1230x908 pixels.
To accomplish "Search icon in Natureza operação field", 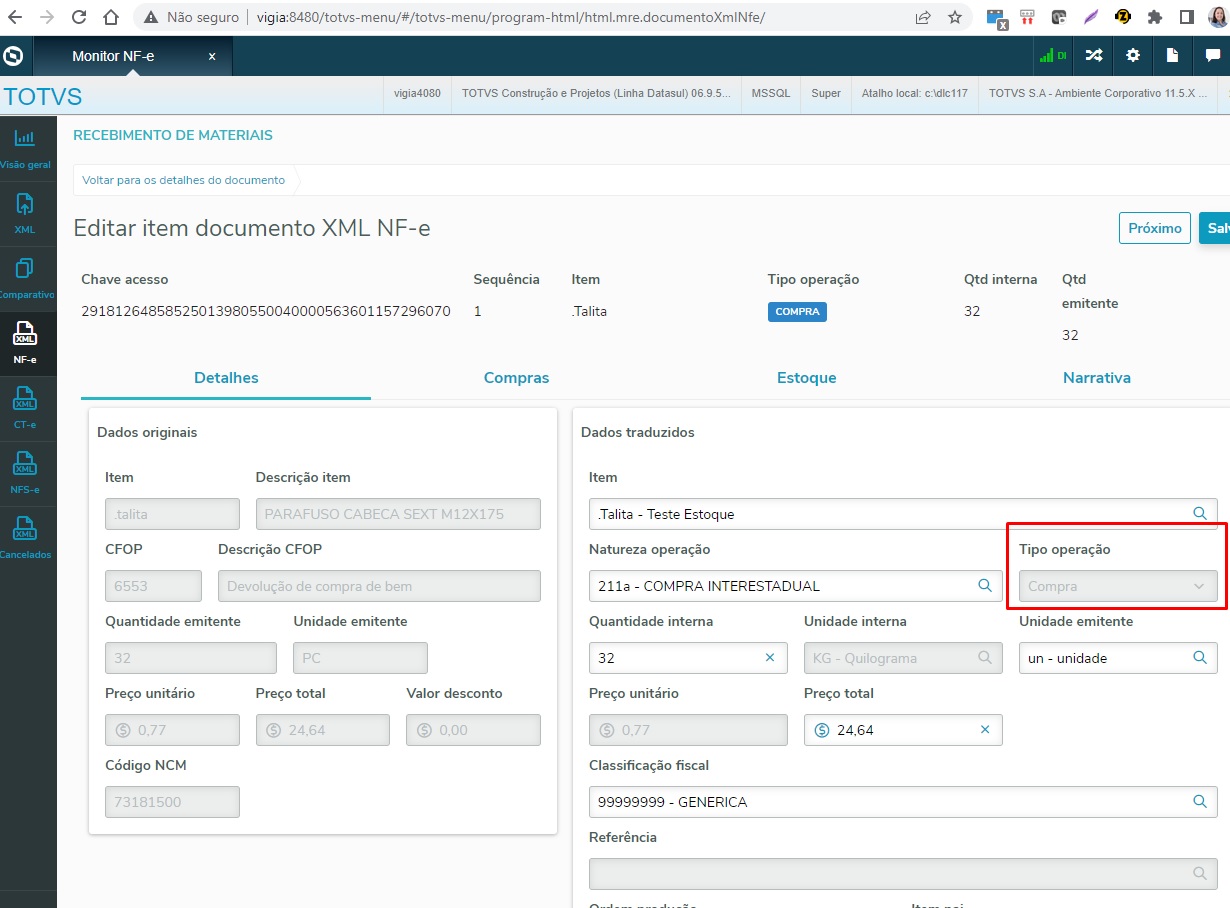I will [985, 586].
